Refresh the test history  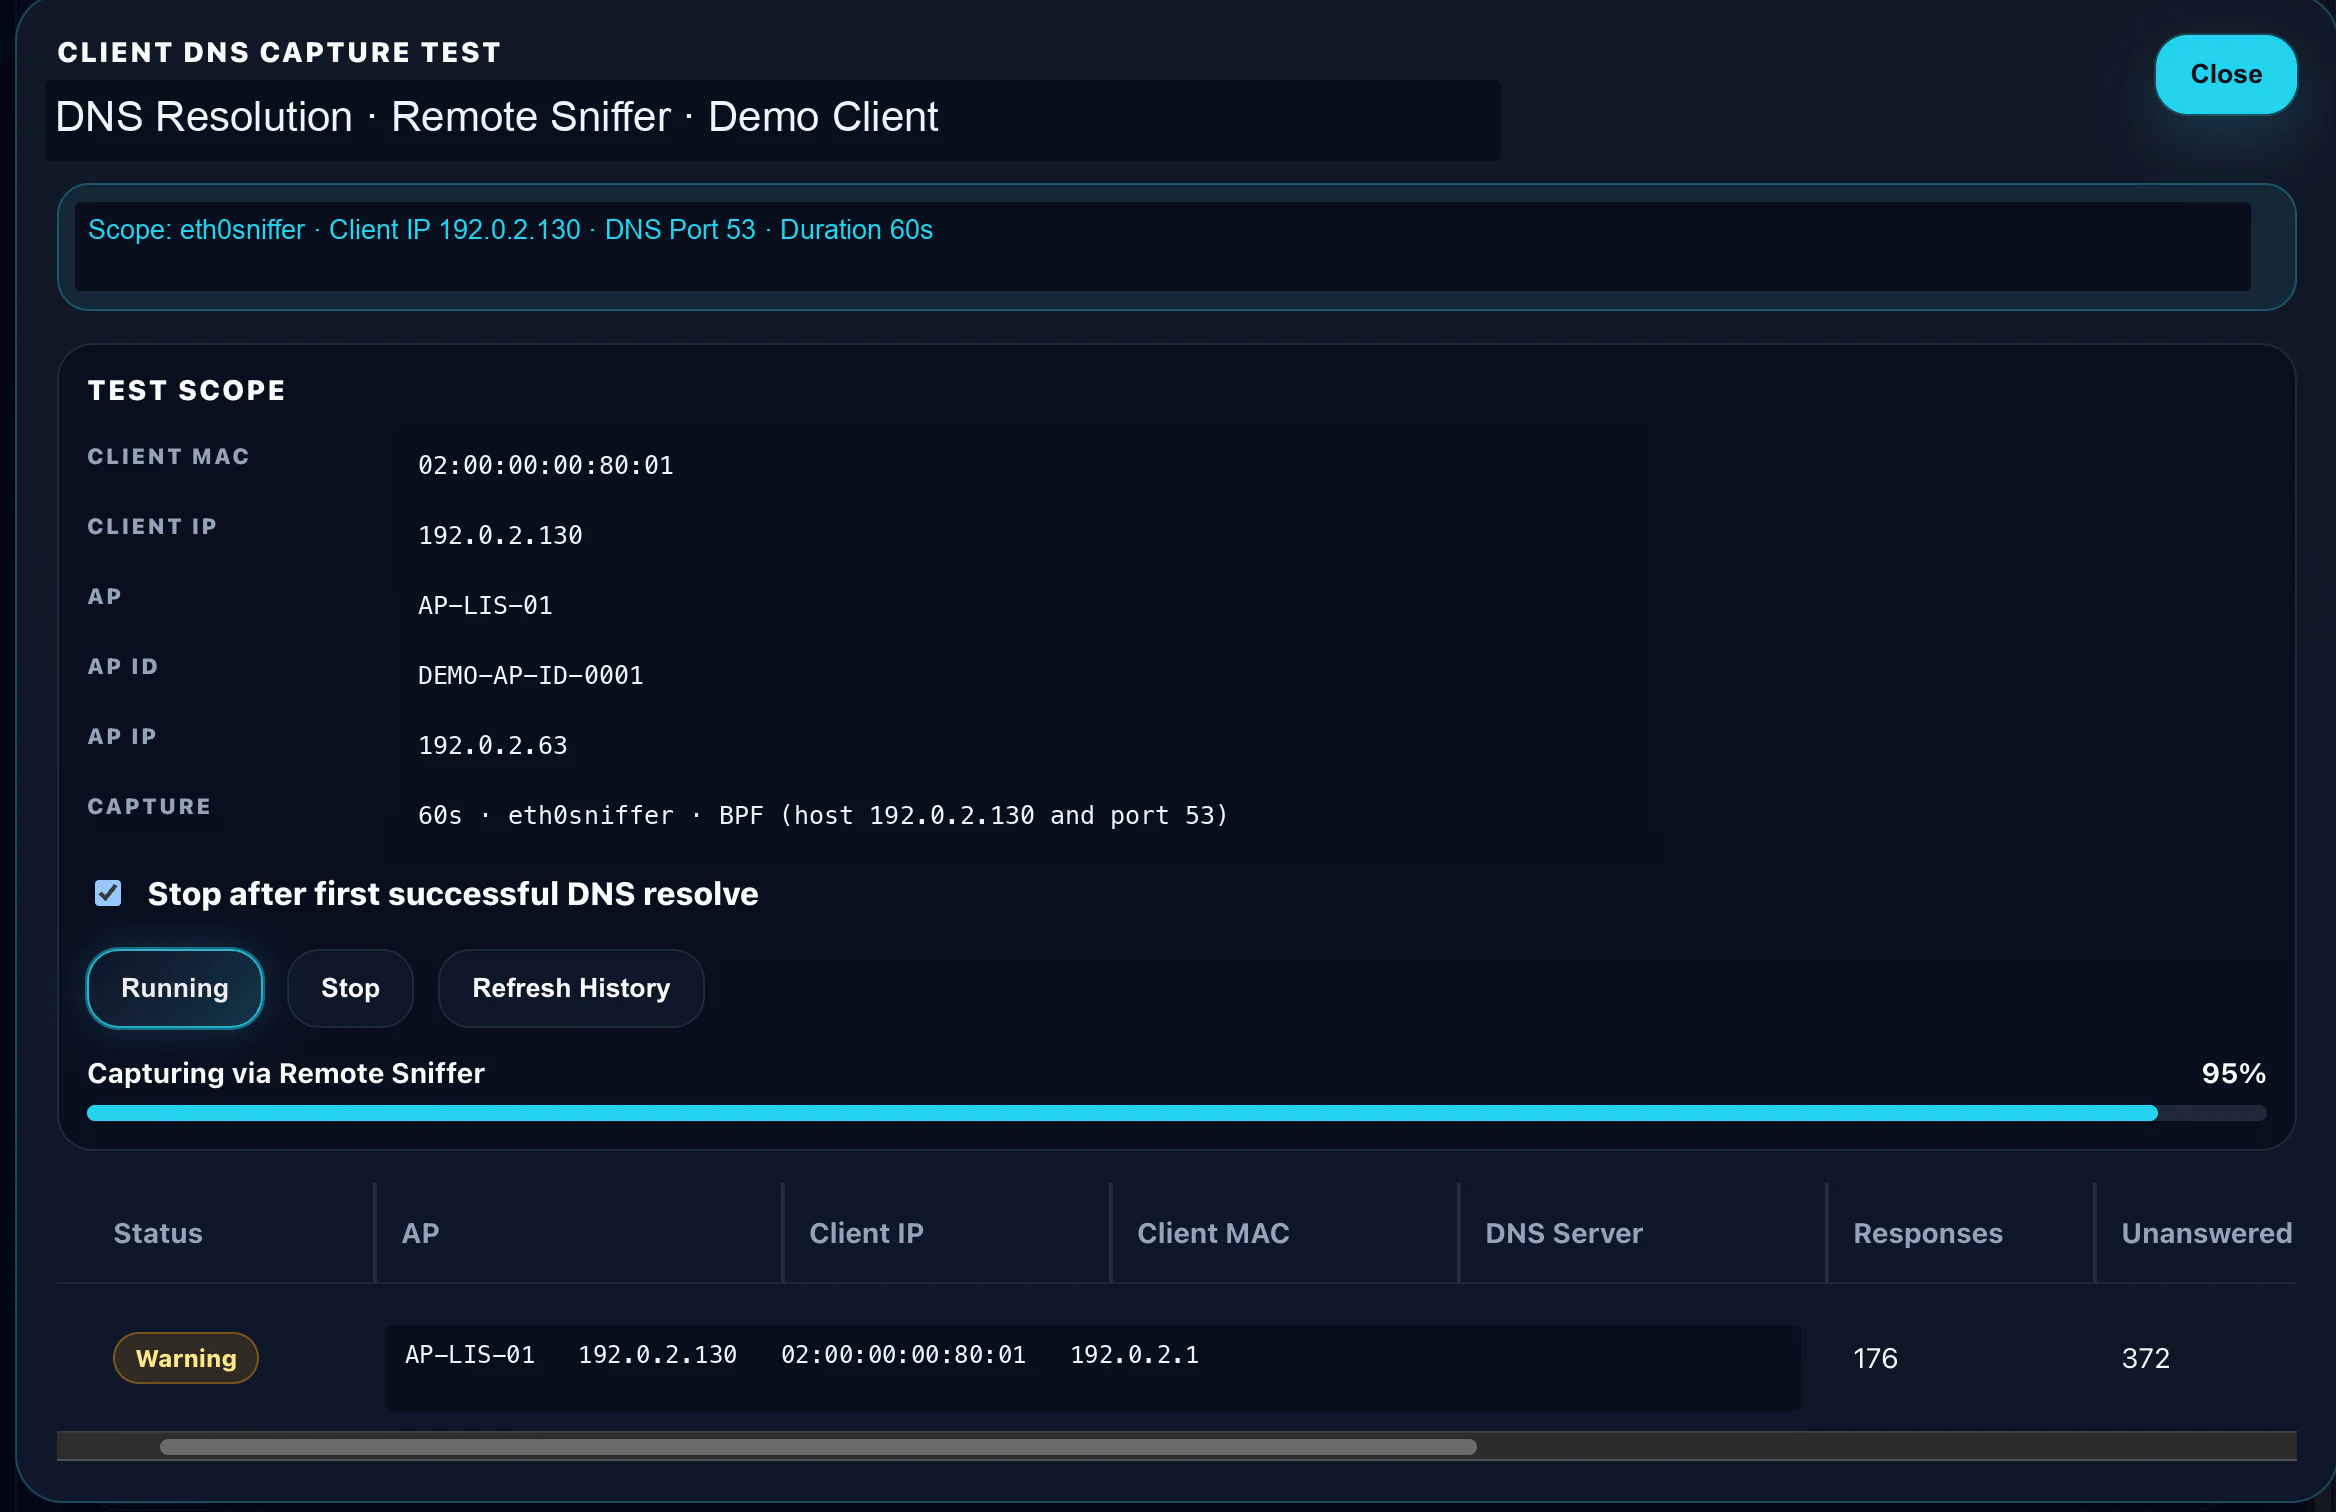point(571,988)
